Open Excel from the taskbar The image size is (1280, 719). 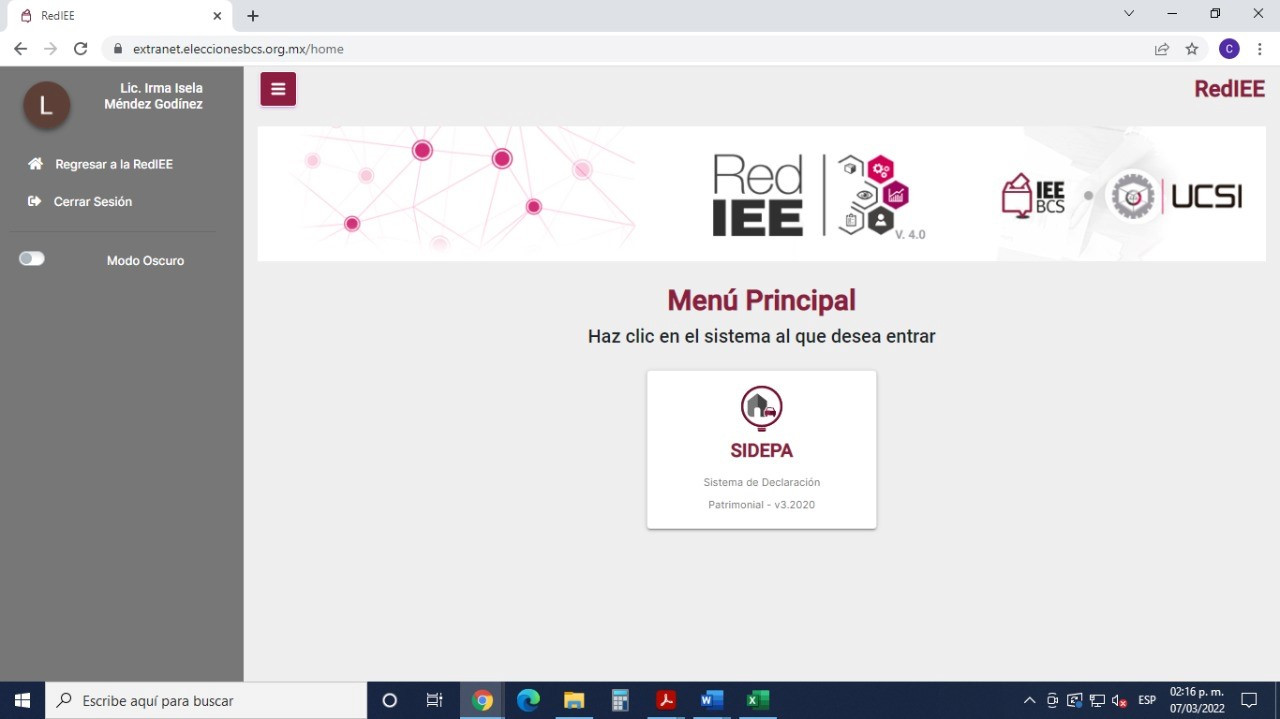click(x=757, y=700)
